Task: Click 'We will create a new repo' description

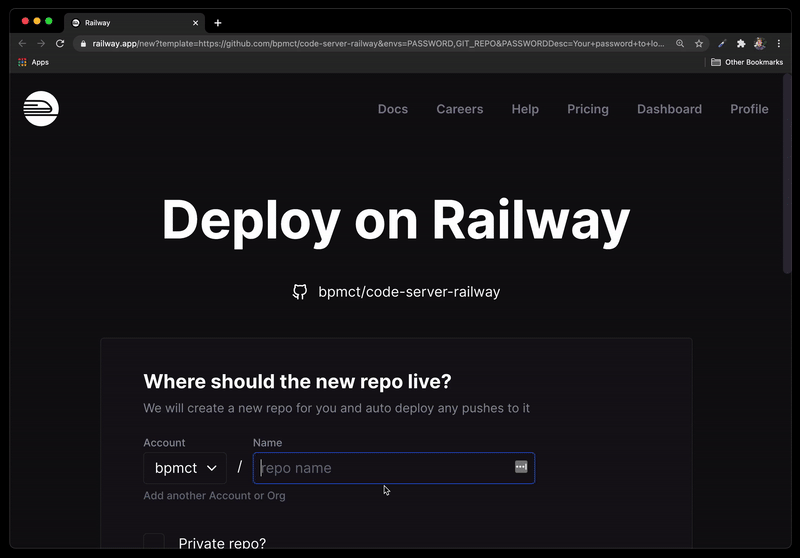Action: pos(337,408)
